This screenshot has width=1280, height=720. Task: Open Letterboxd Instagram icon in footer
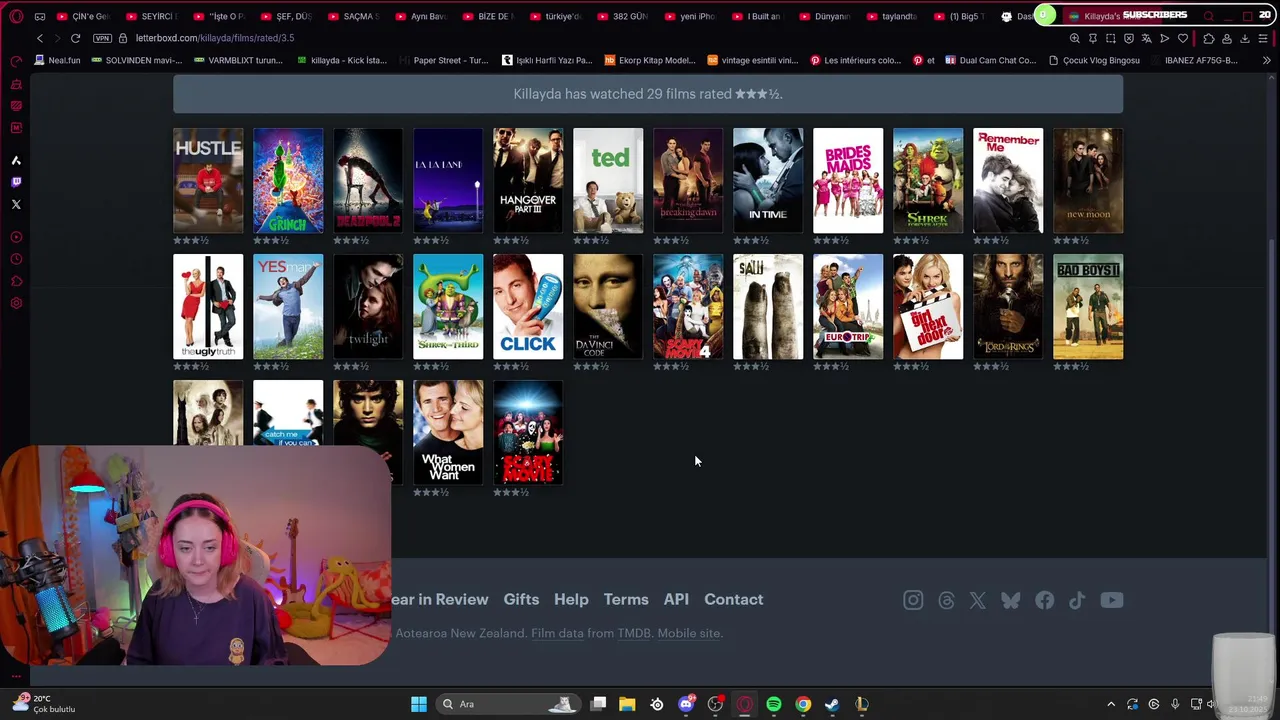pyautogui.click(x=913, y=600)
